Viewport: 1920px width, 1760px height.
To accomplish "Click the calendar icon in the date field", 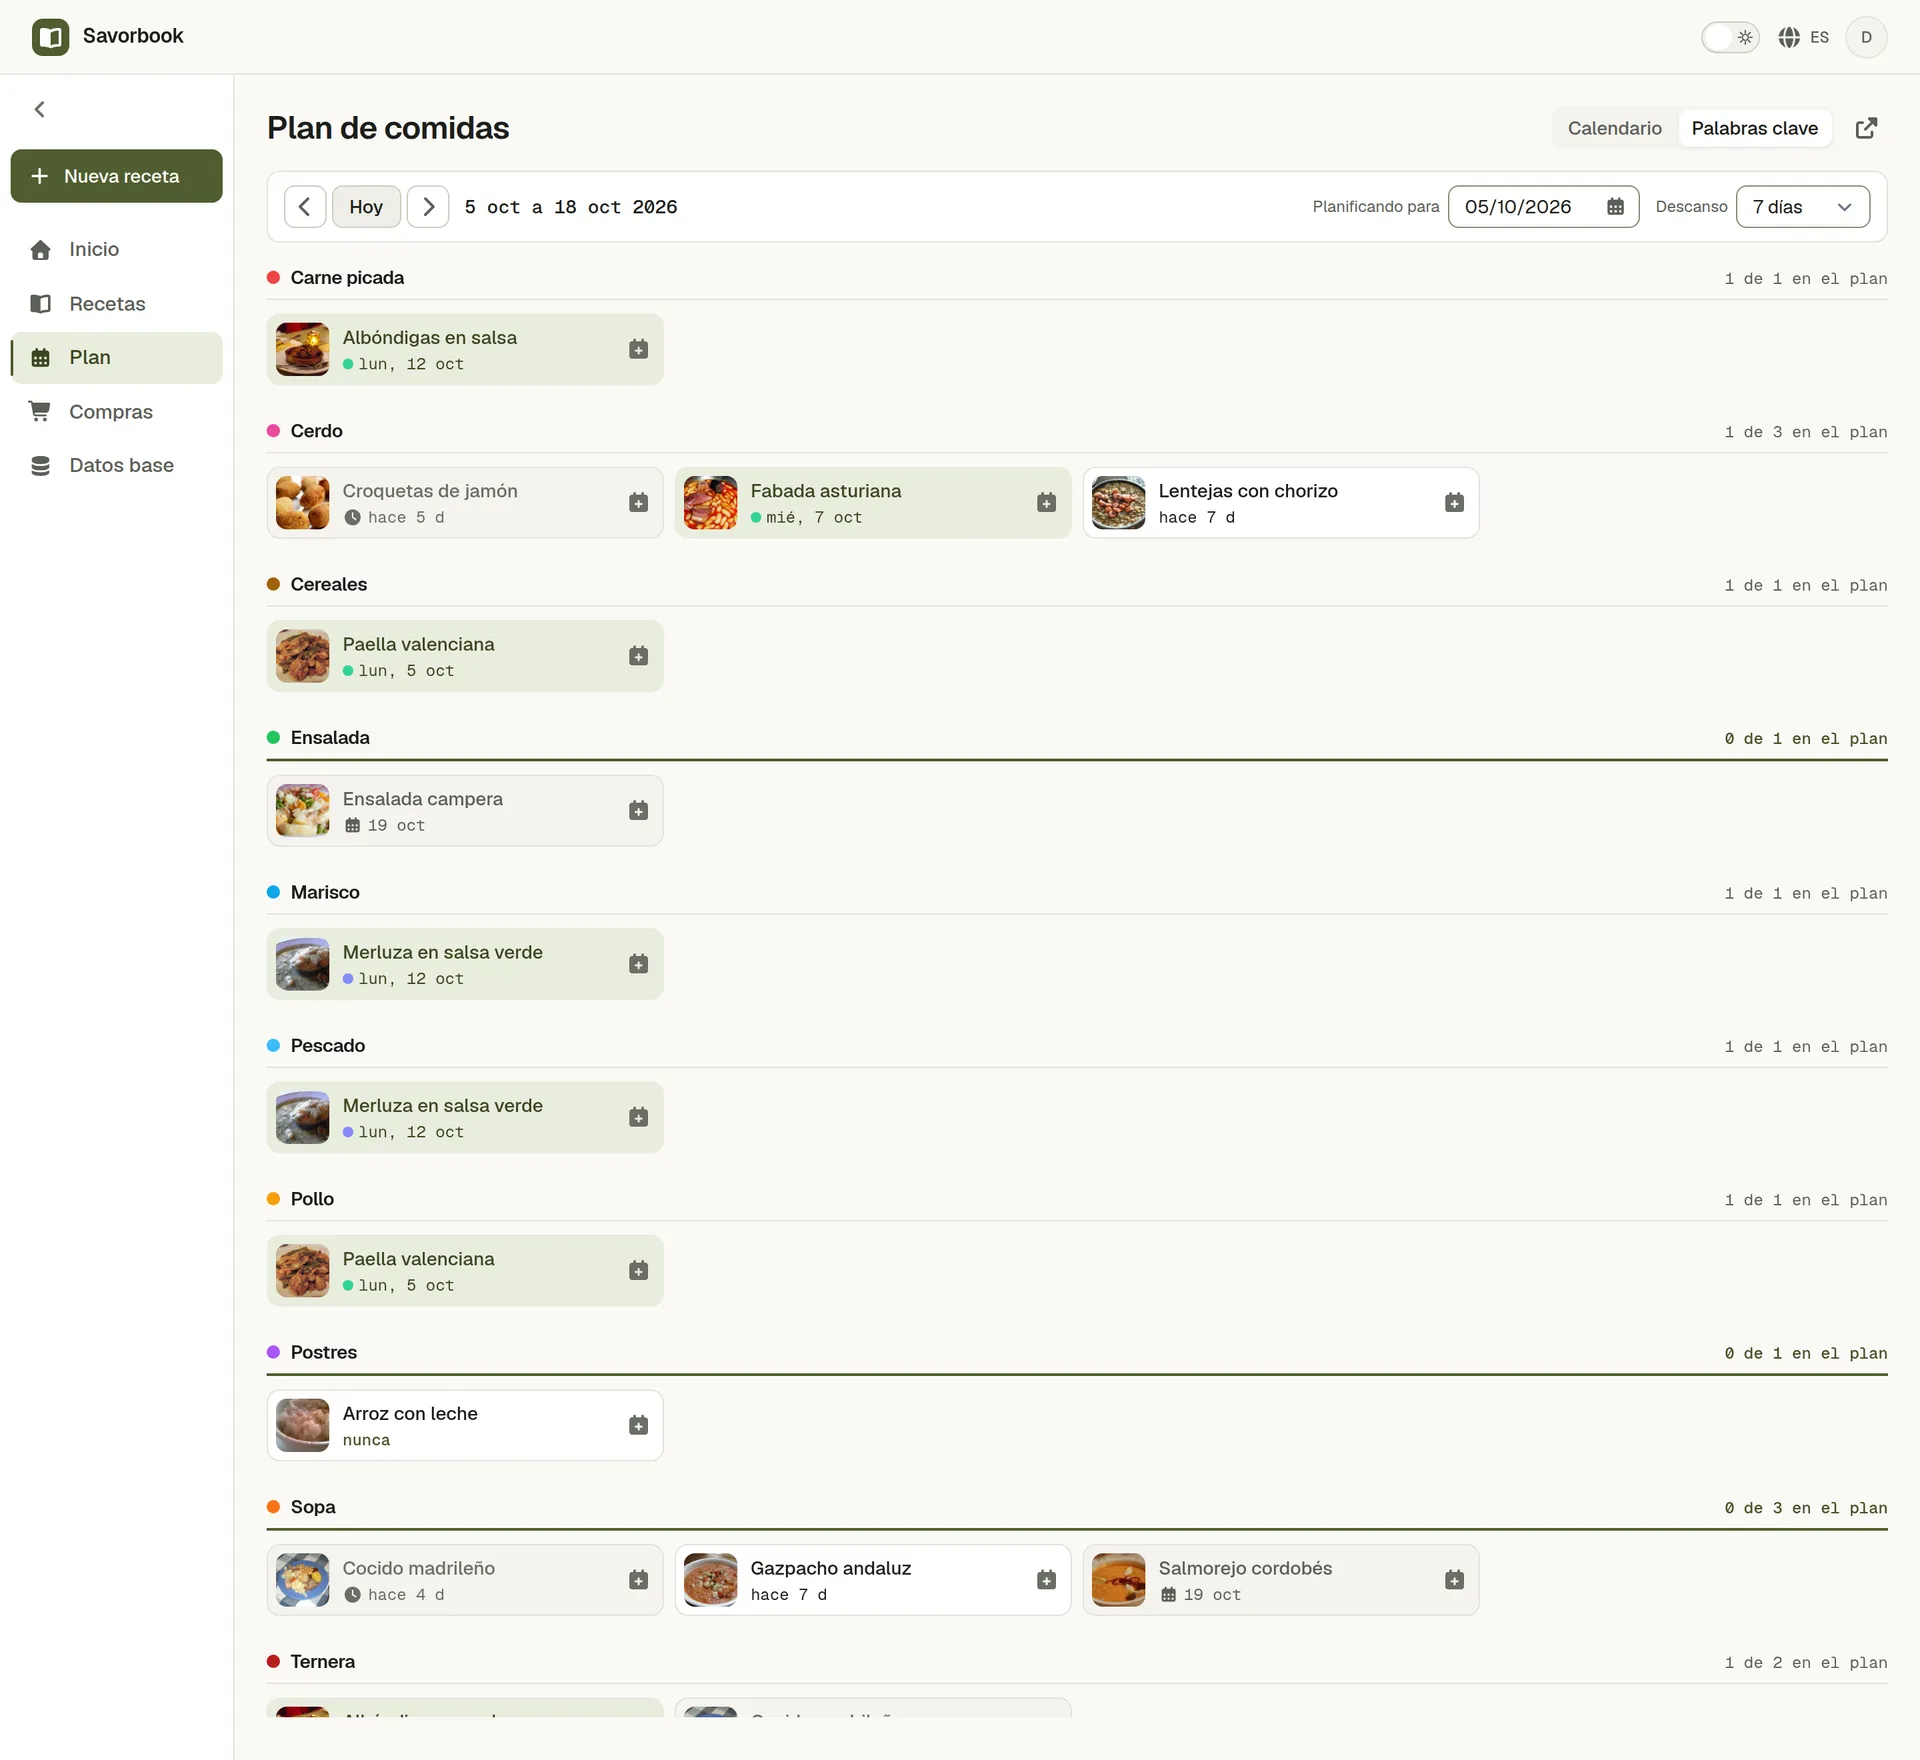I will (1615, 207).
